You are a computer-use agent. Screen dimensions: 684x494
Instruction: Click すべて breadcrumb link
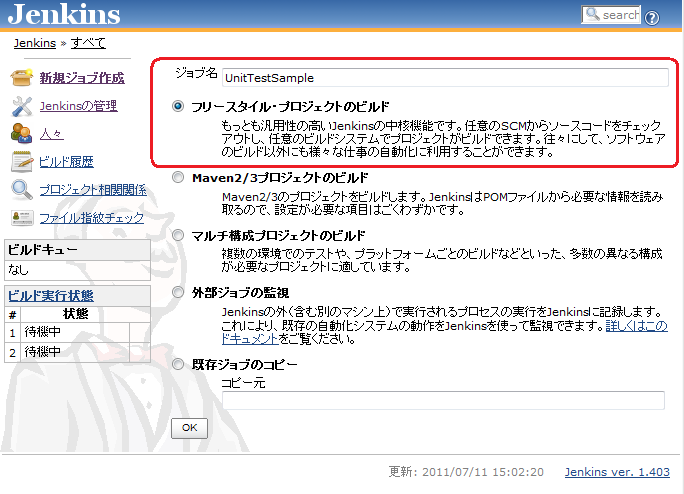89,43
